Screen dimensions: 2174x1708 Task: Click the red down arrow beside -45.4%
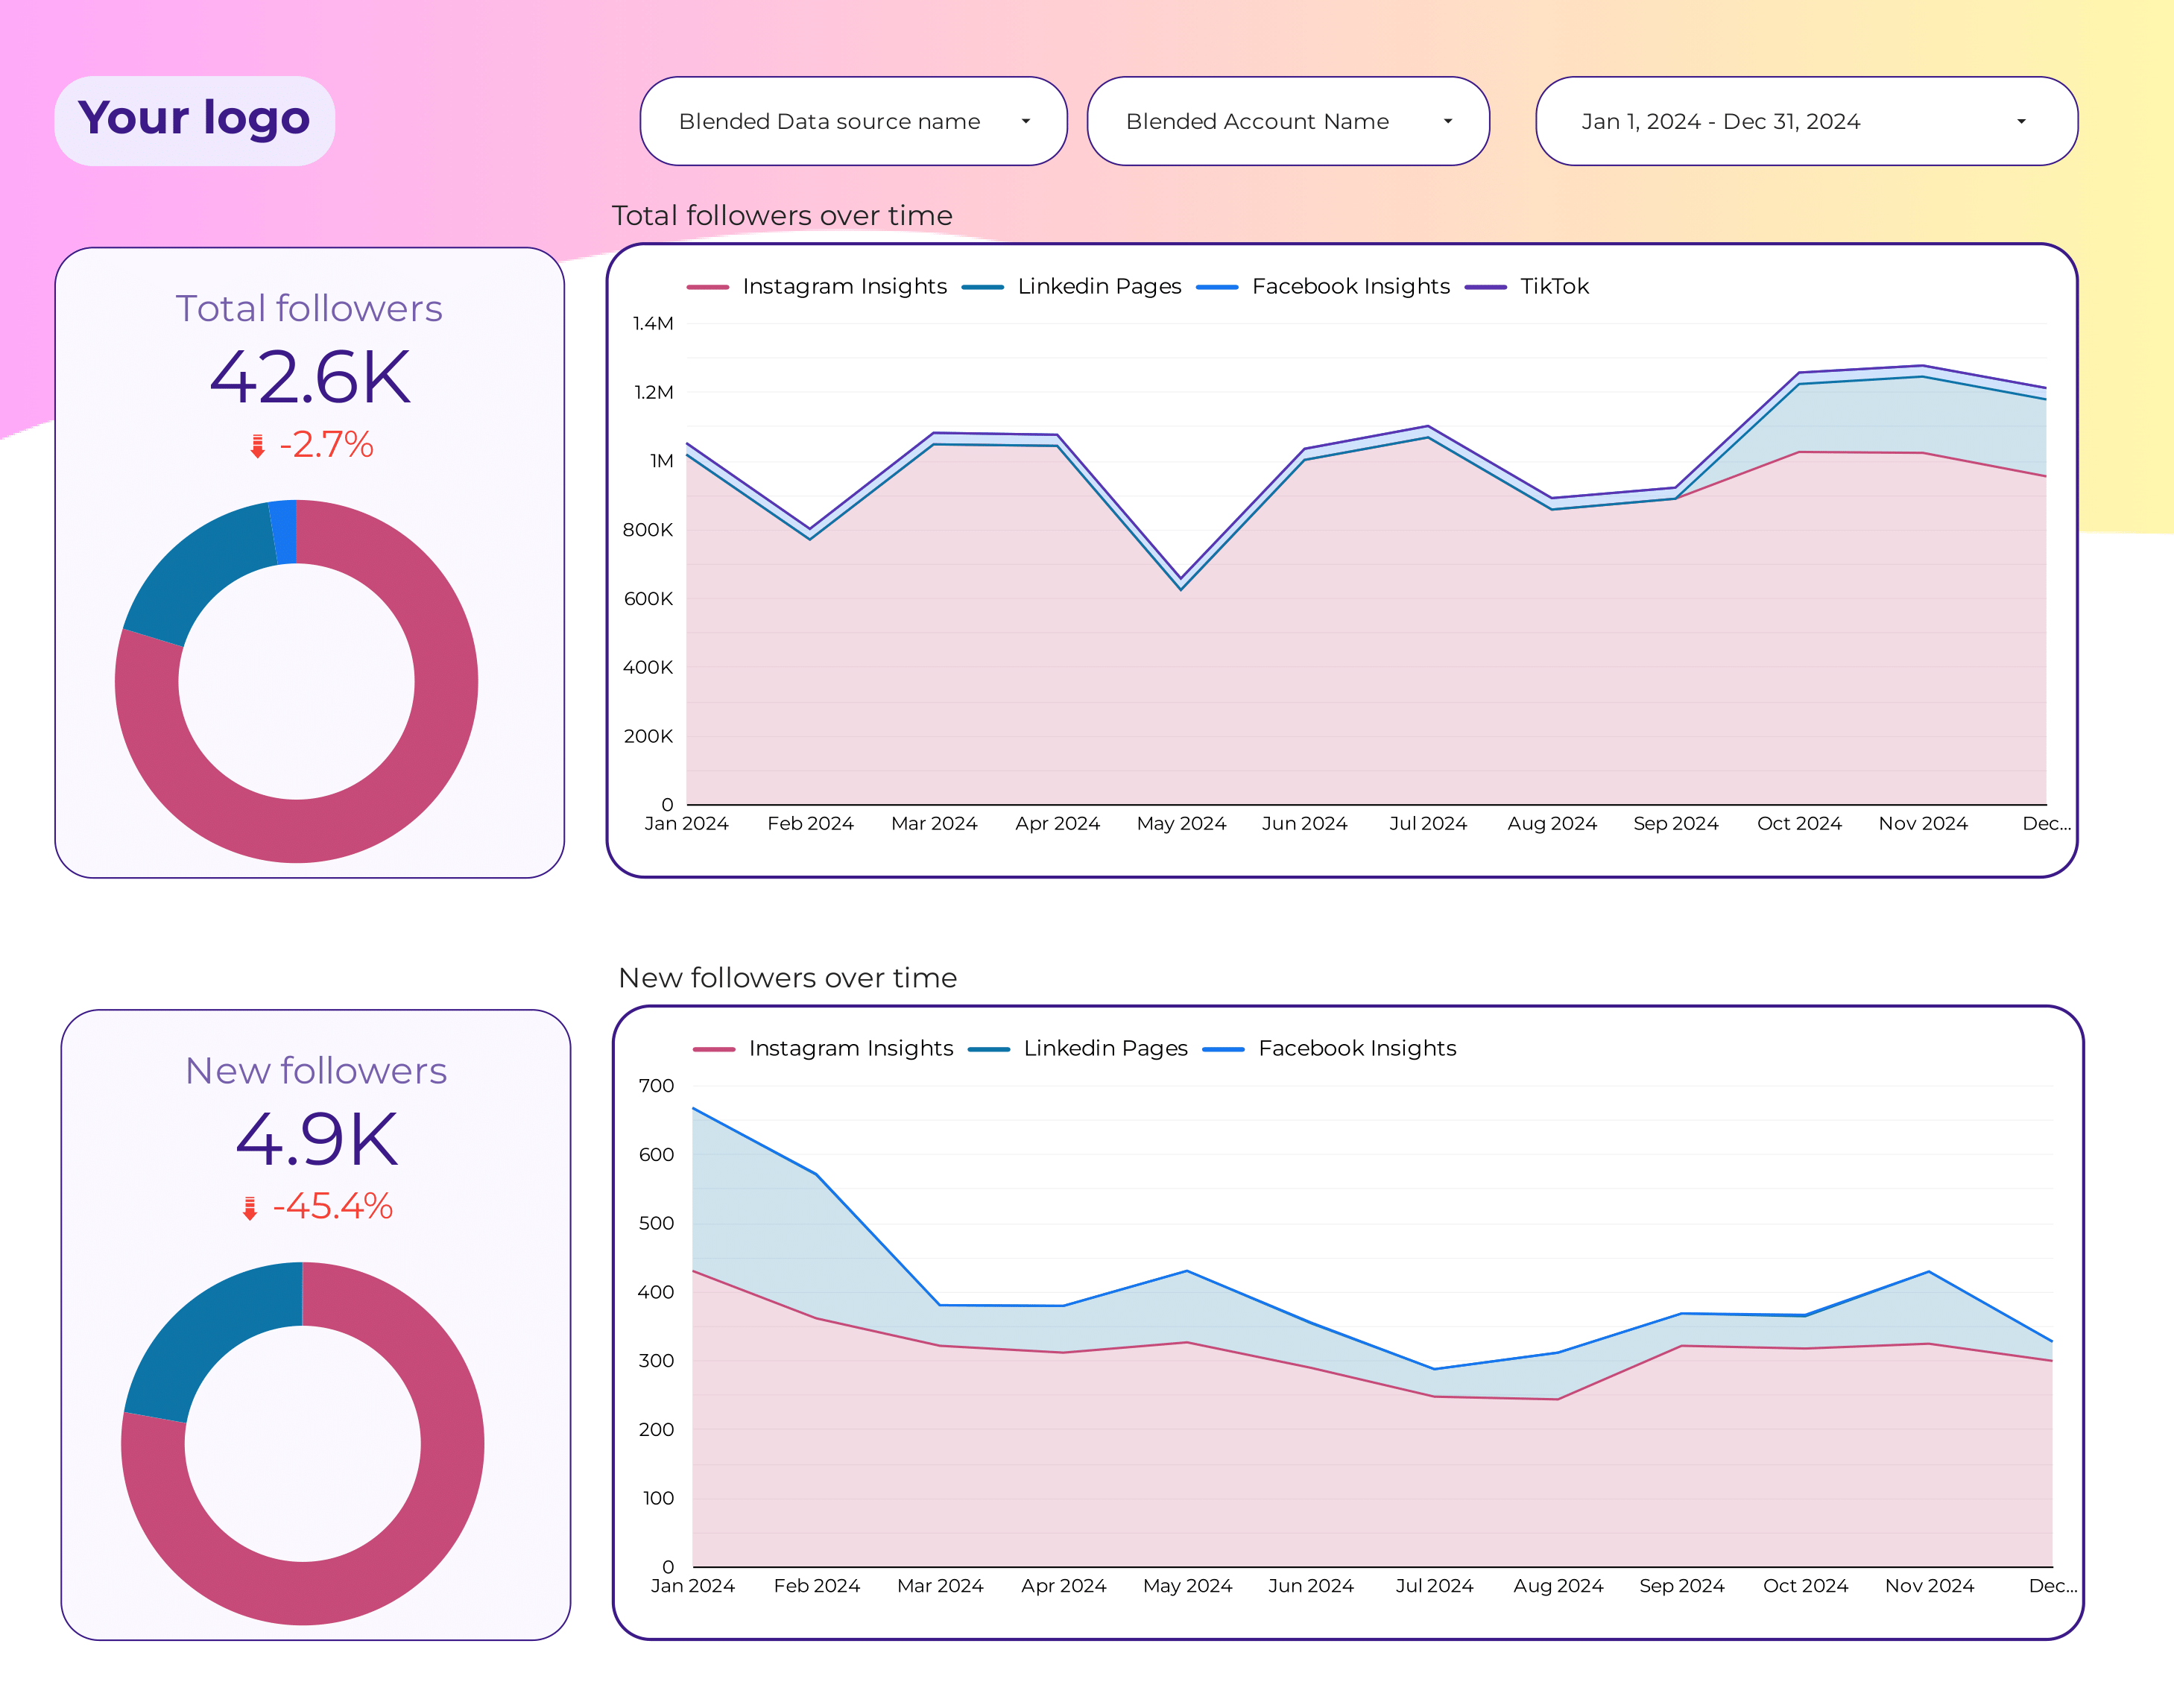tap(250, 1208)
